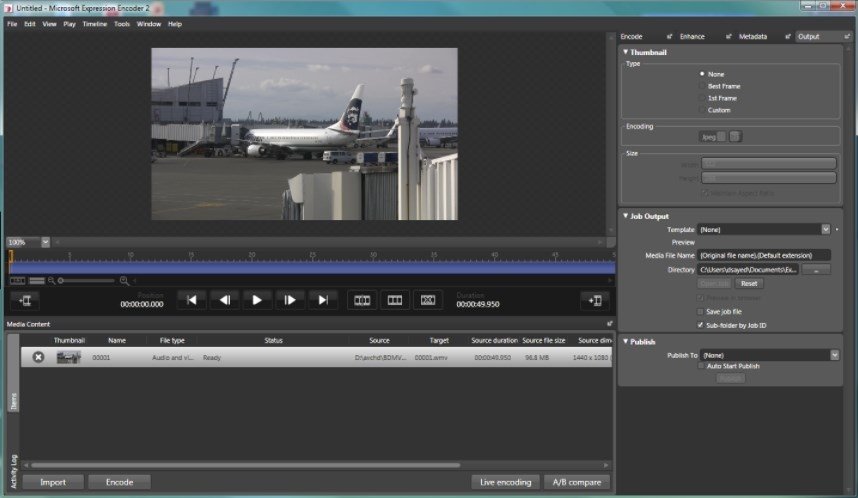Click the small dot beside Template dropdown

837,229
